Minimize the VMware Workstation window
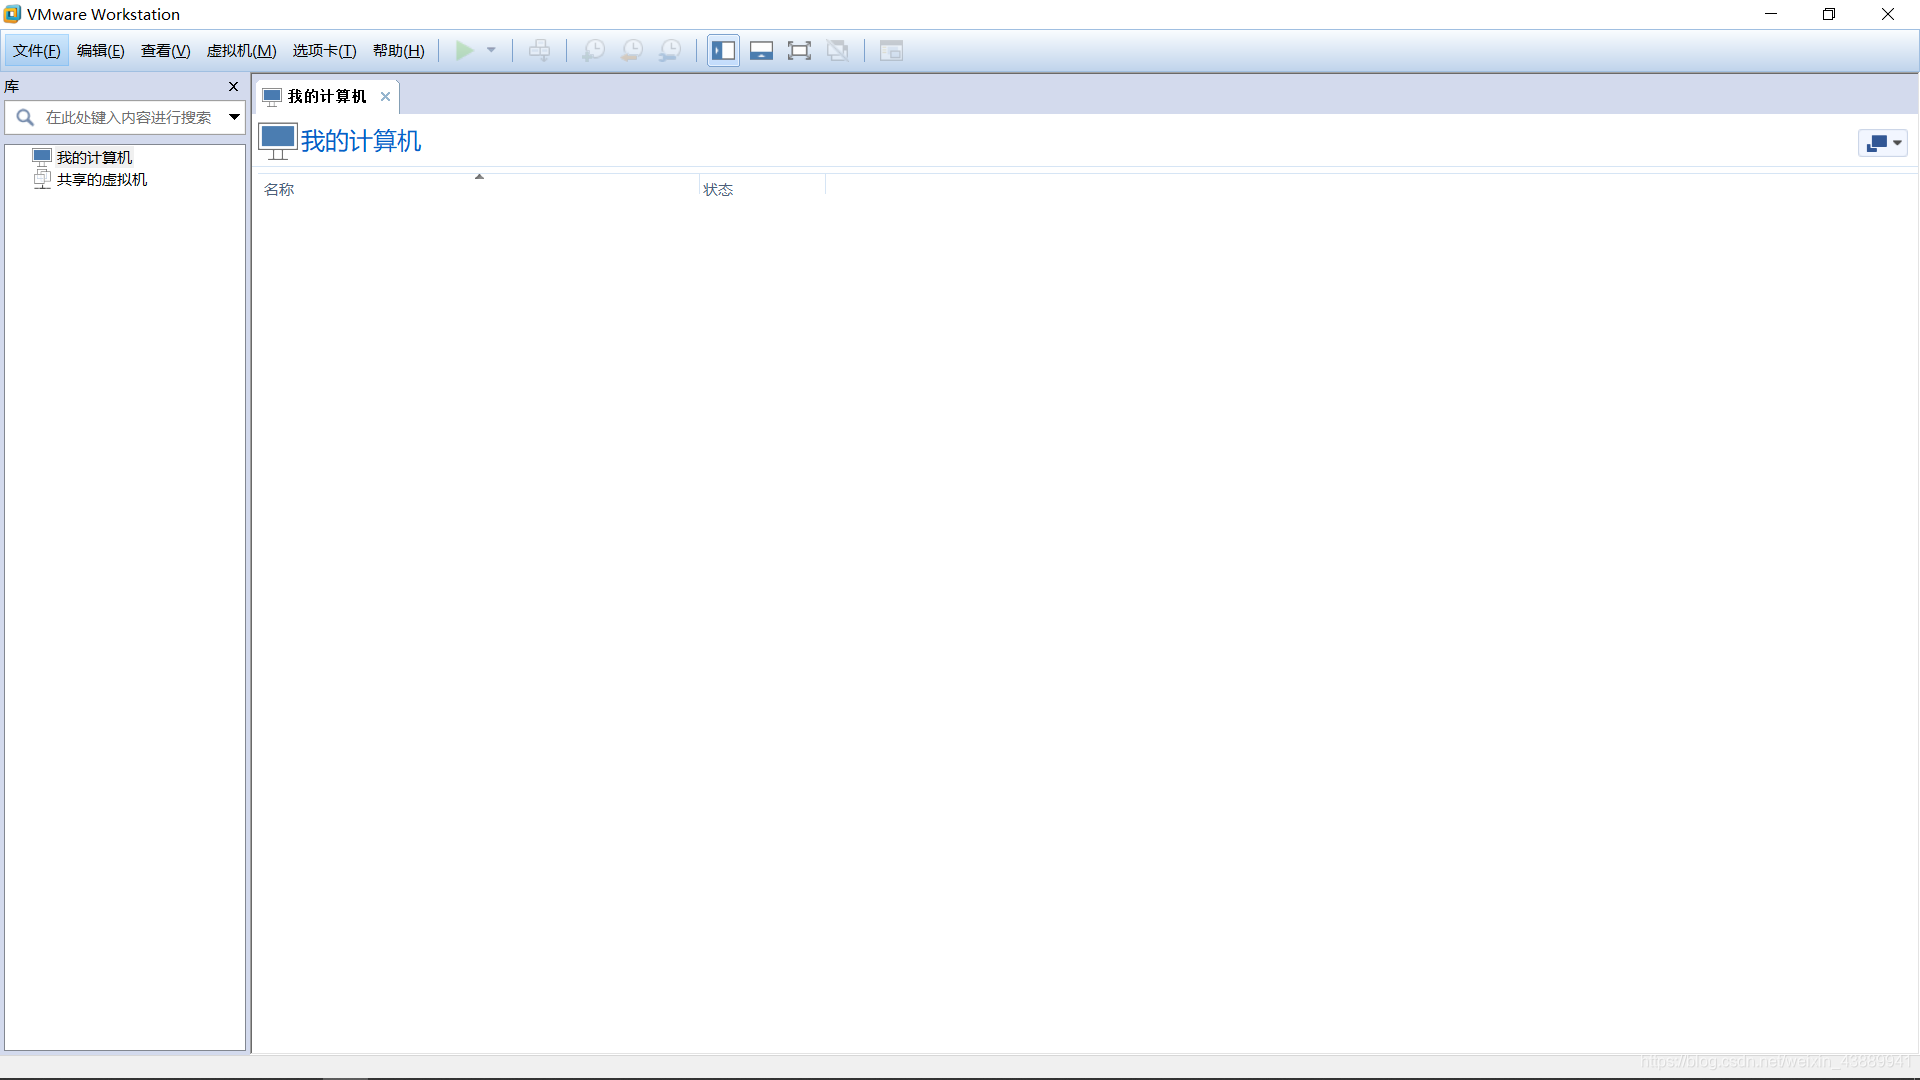1920x1080 pixels. [x=1771, y=14]
